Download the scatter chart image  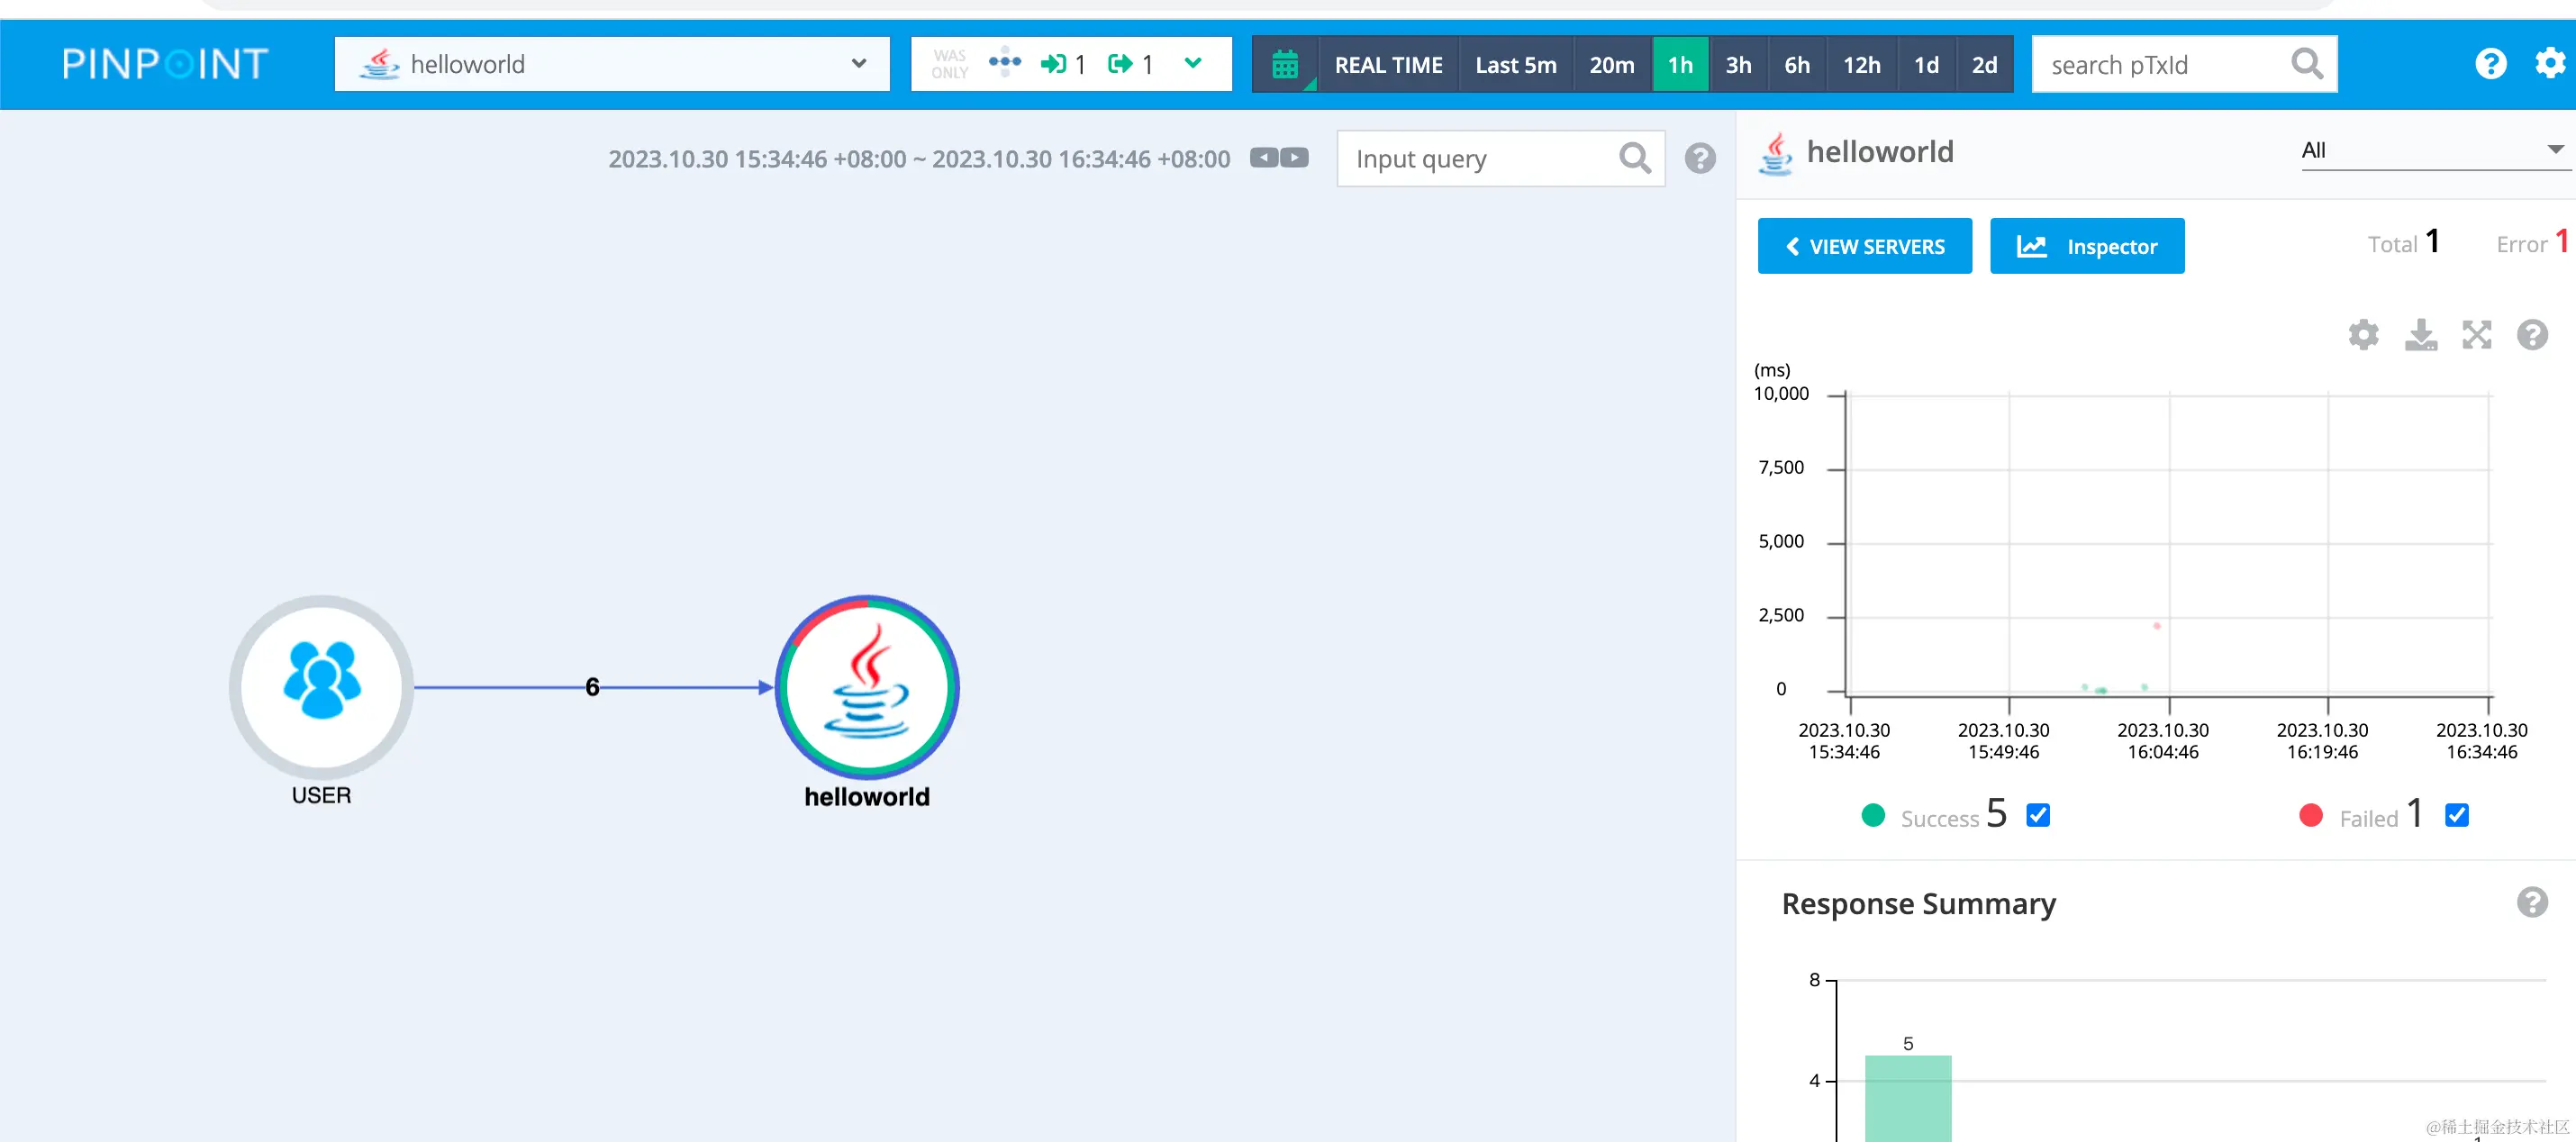(x=2420, y=334)
